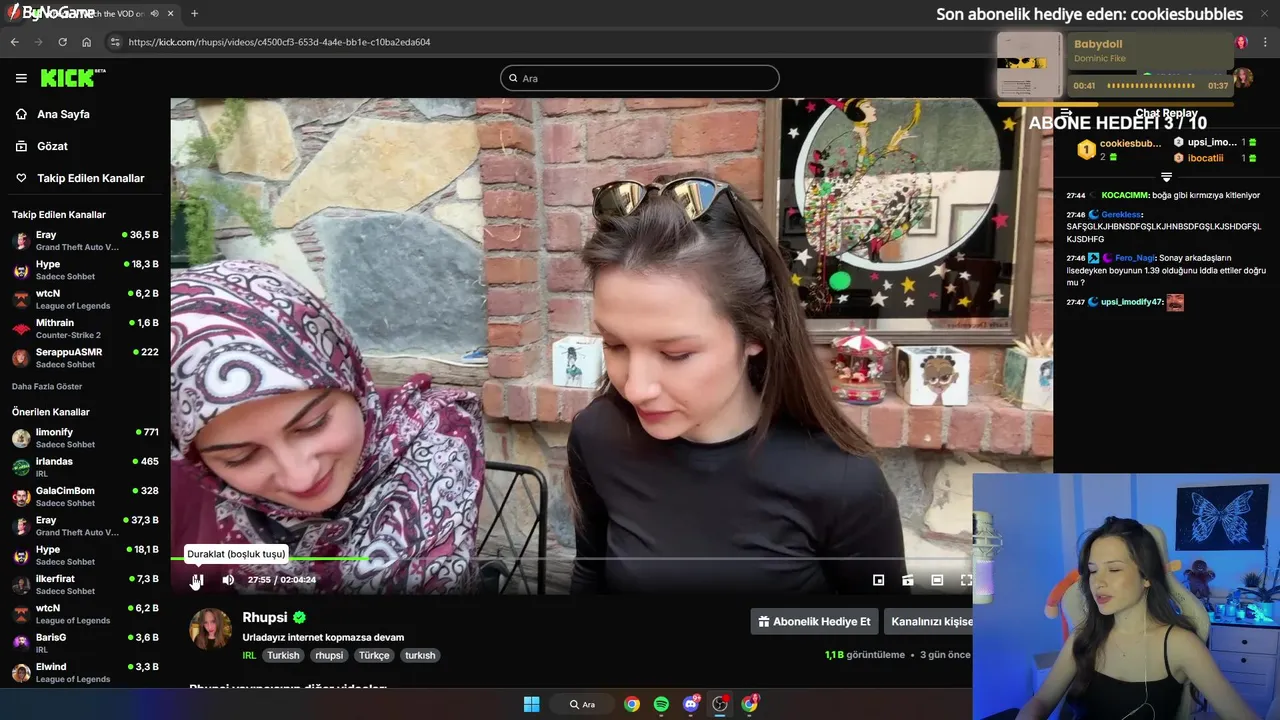Open Spotify from the taskbar
The width and height of the screenshot is (1280, 720).
[x=661, y=704]
